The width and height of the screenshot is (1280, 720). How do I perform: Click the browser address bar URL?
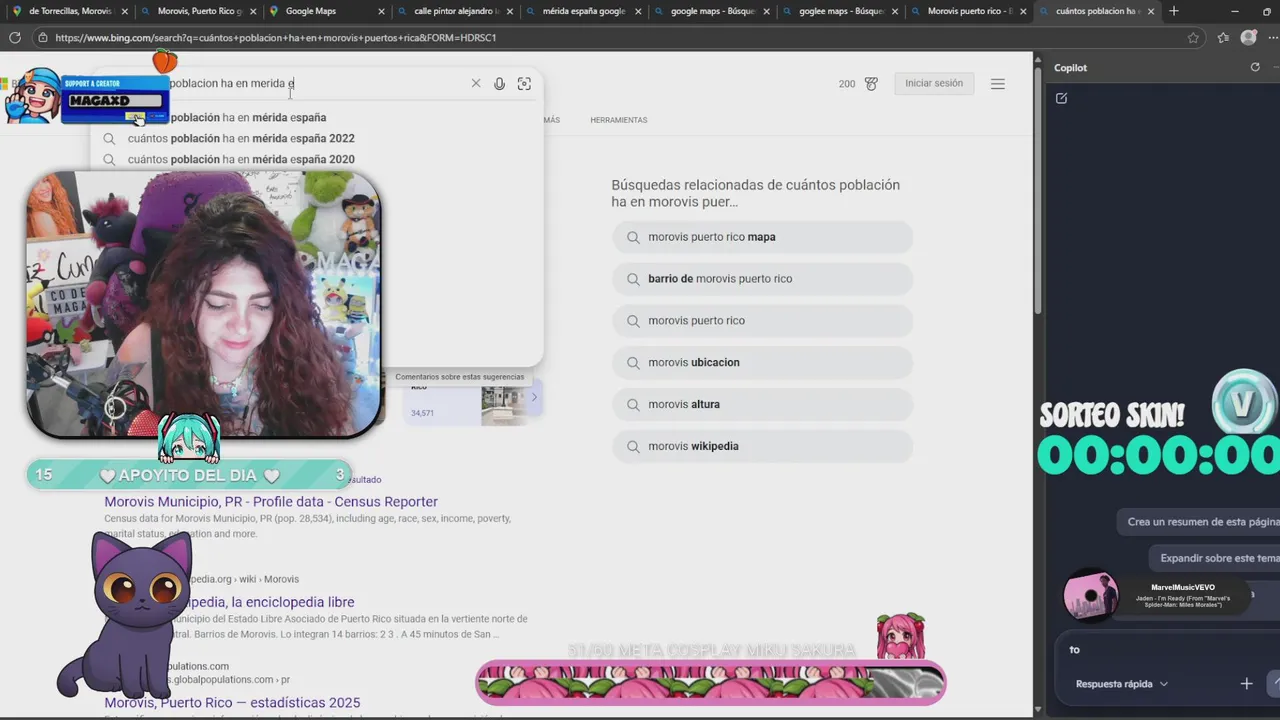click(276, 38)
